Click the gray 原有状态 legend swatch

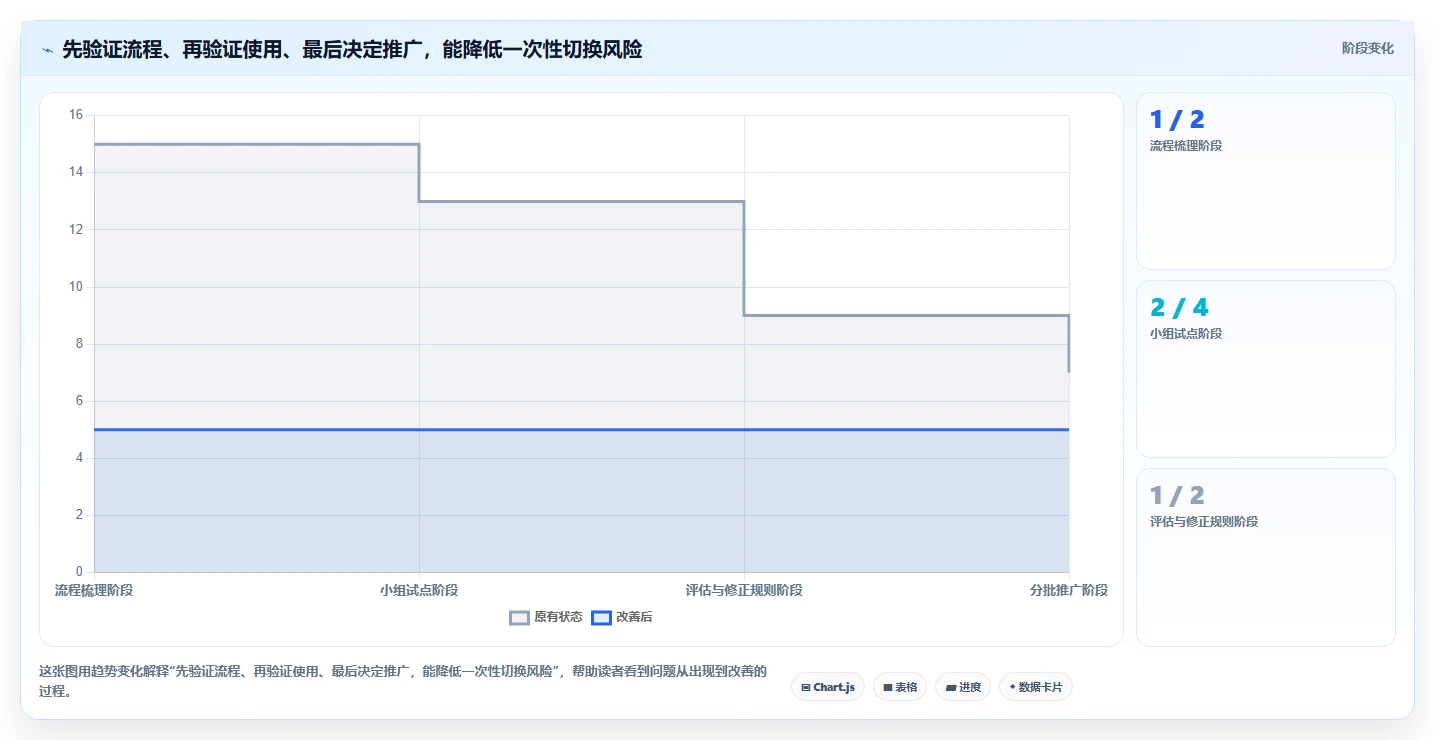(519, 618)
